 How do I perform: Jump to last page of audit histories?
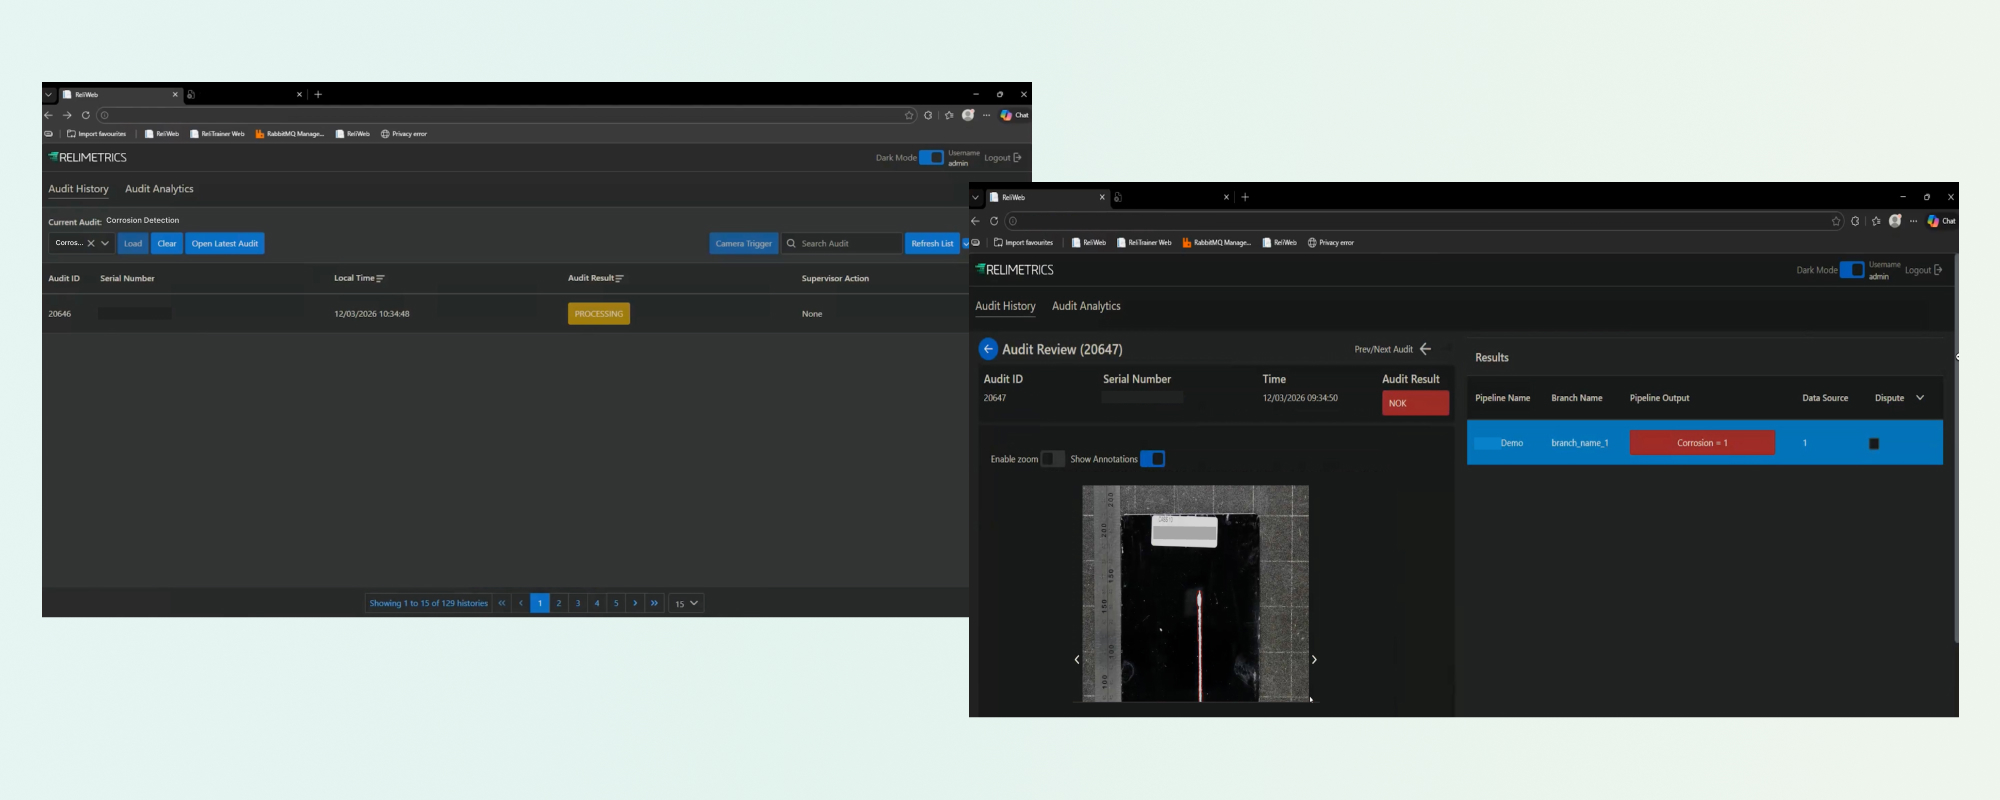click(654, 603)
